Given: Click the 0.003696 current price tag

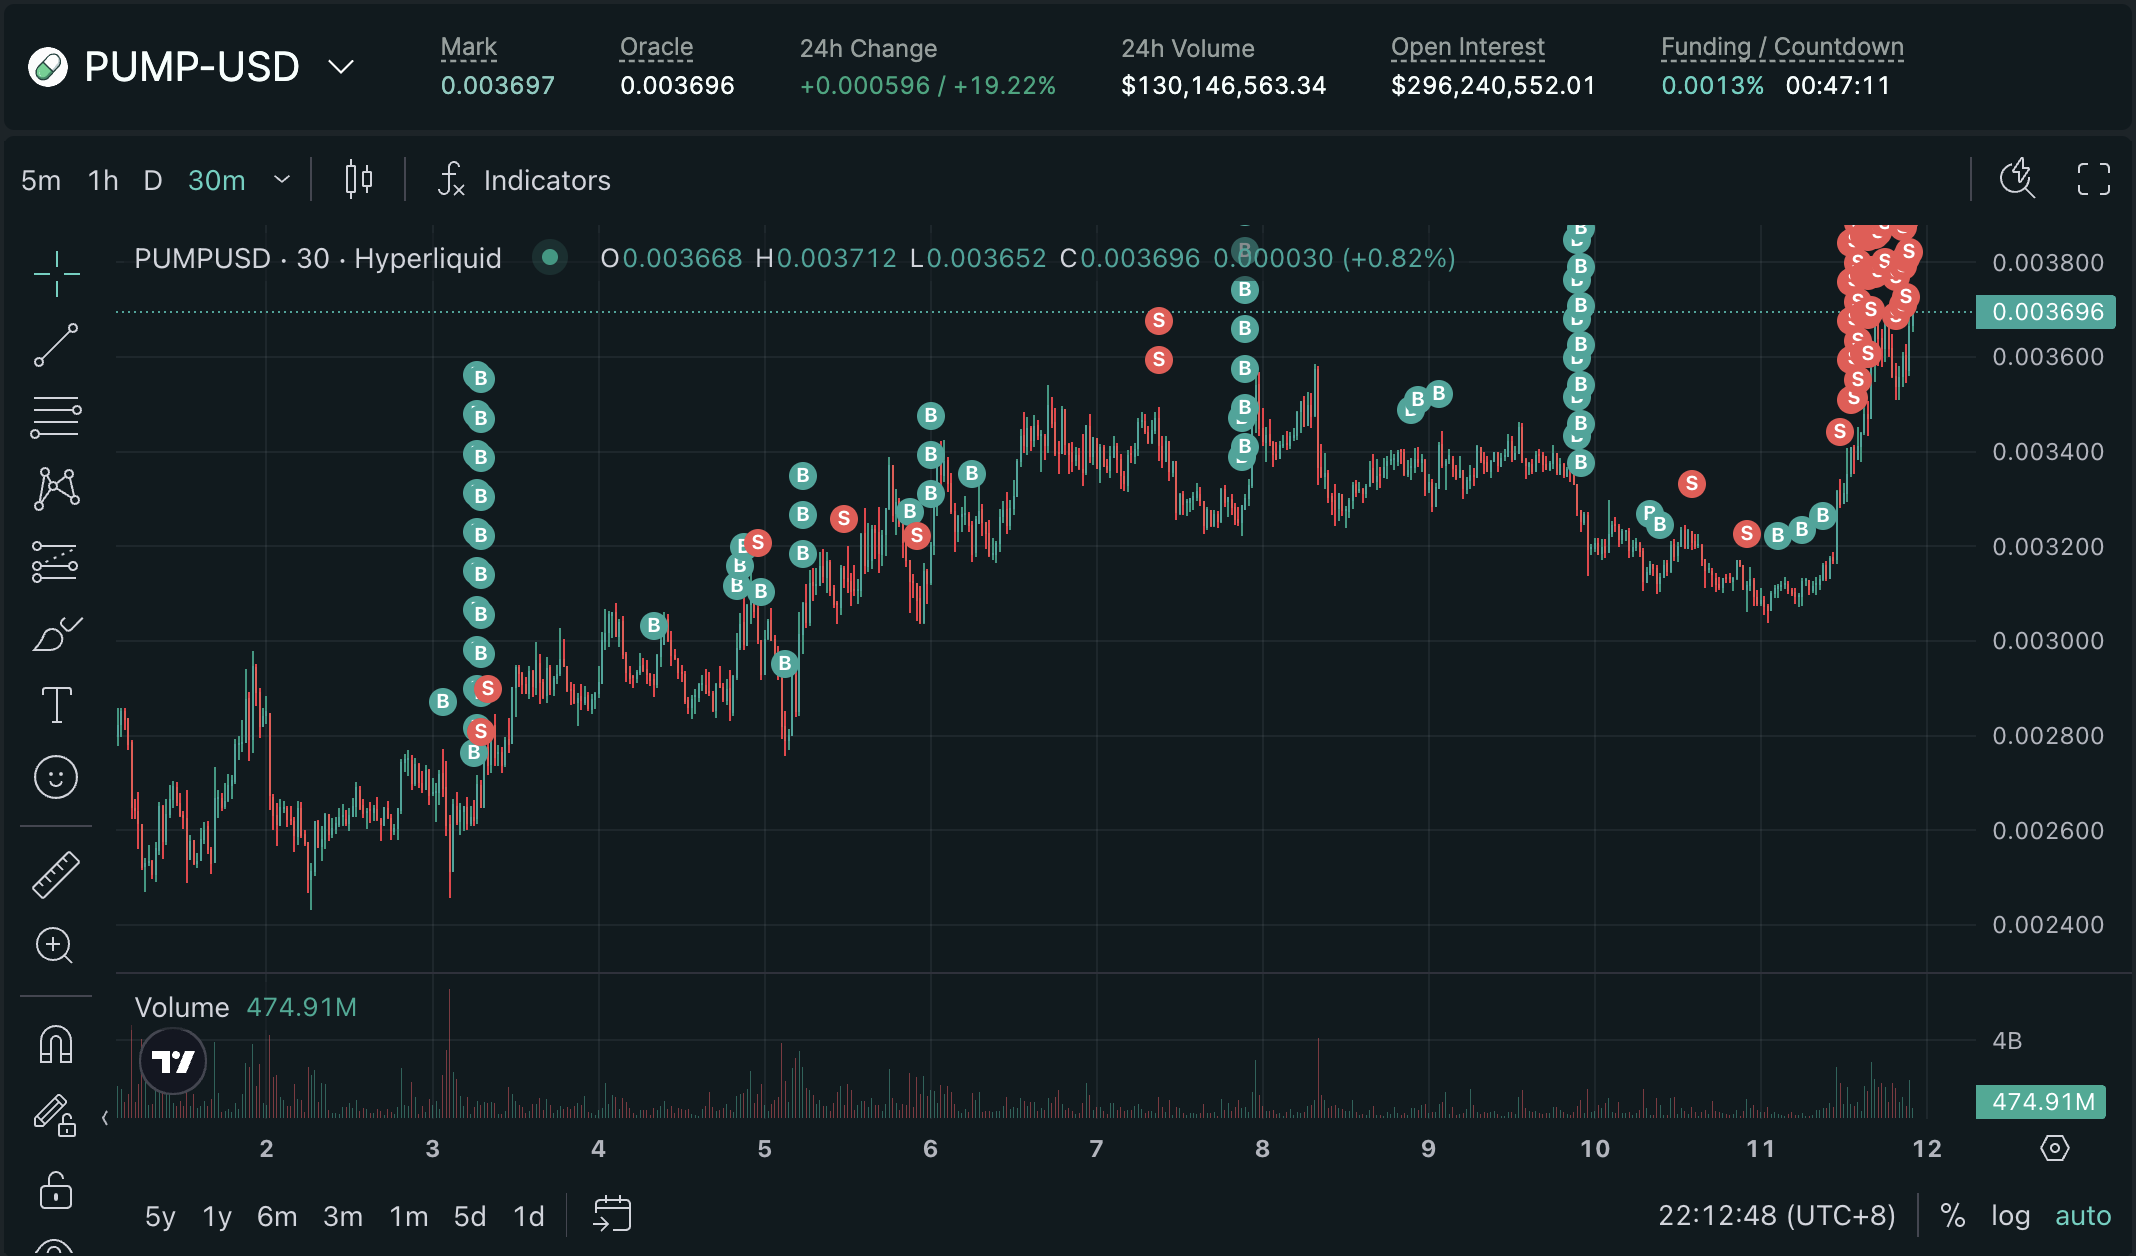Looking at the screenshot, I should (x=2046, y=312).
